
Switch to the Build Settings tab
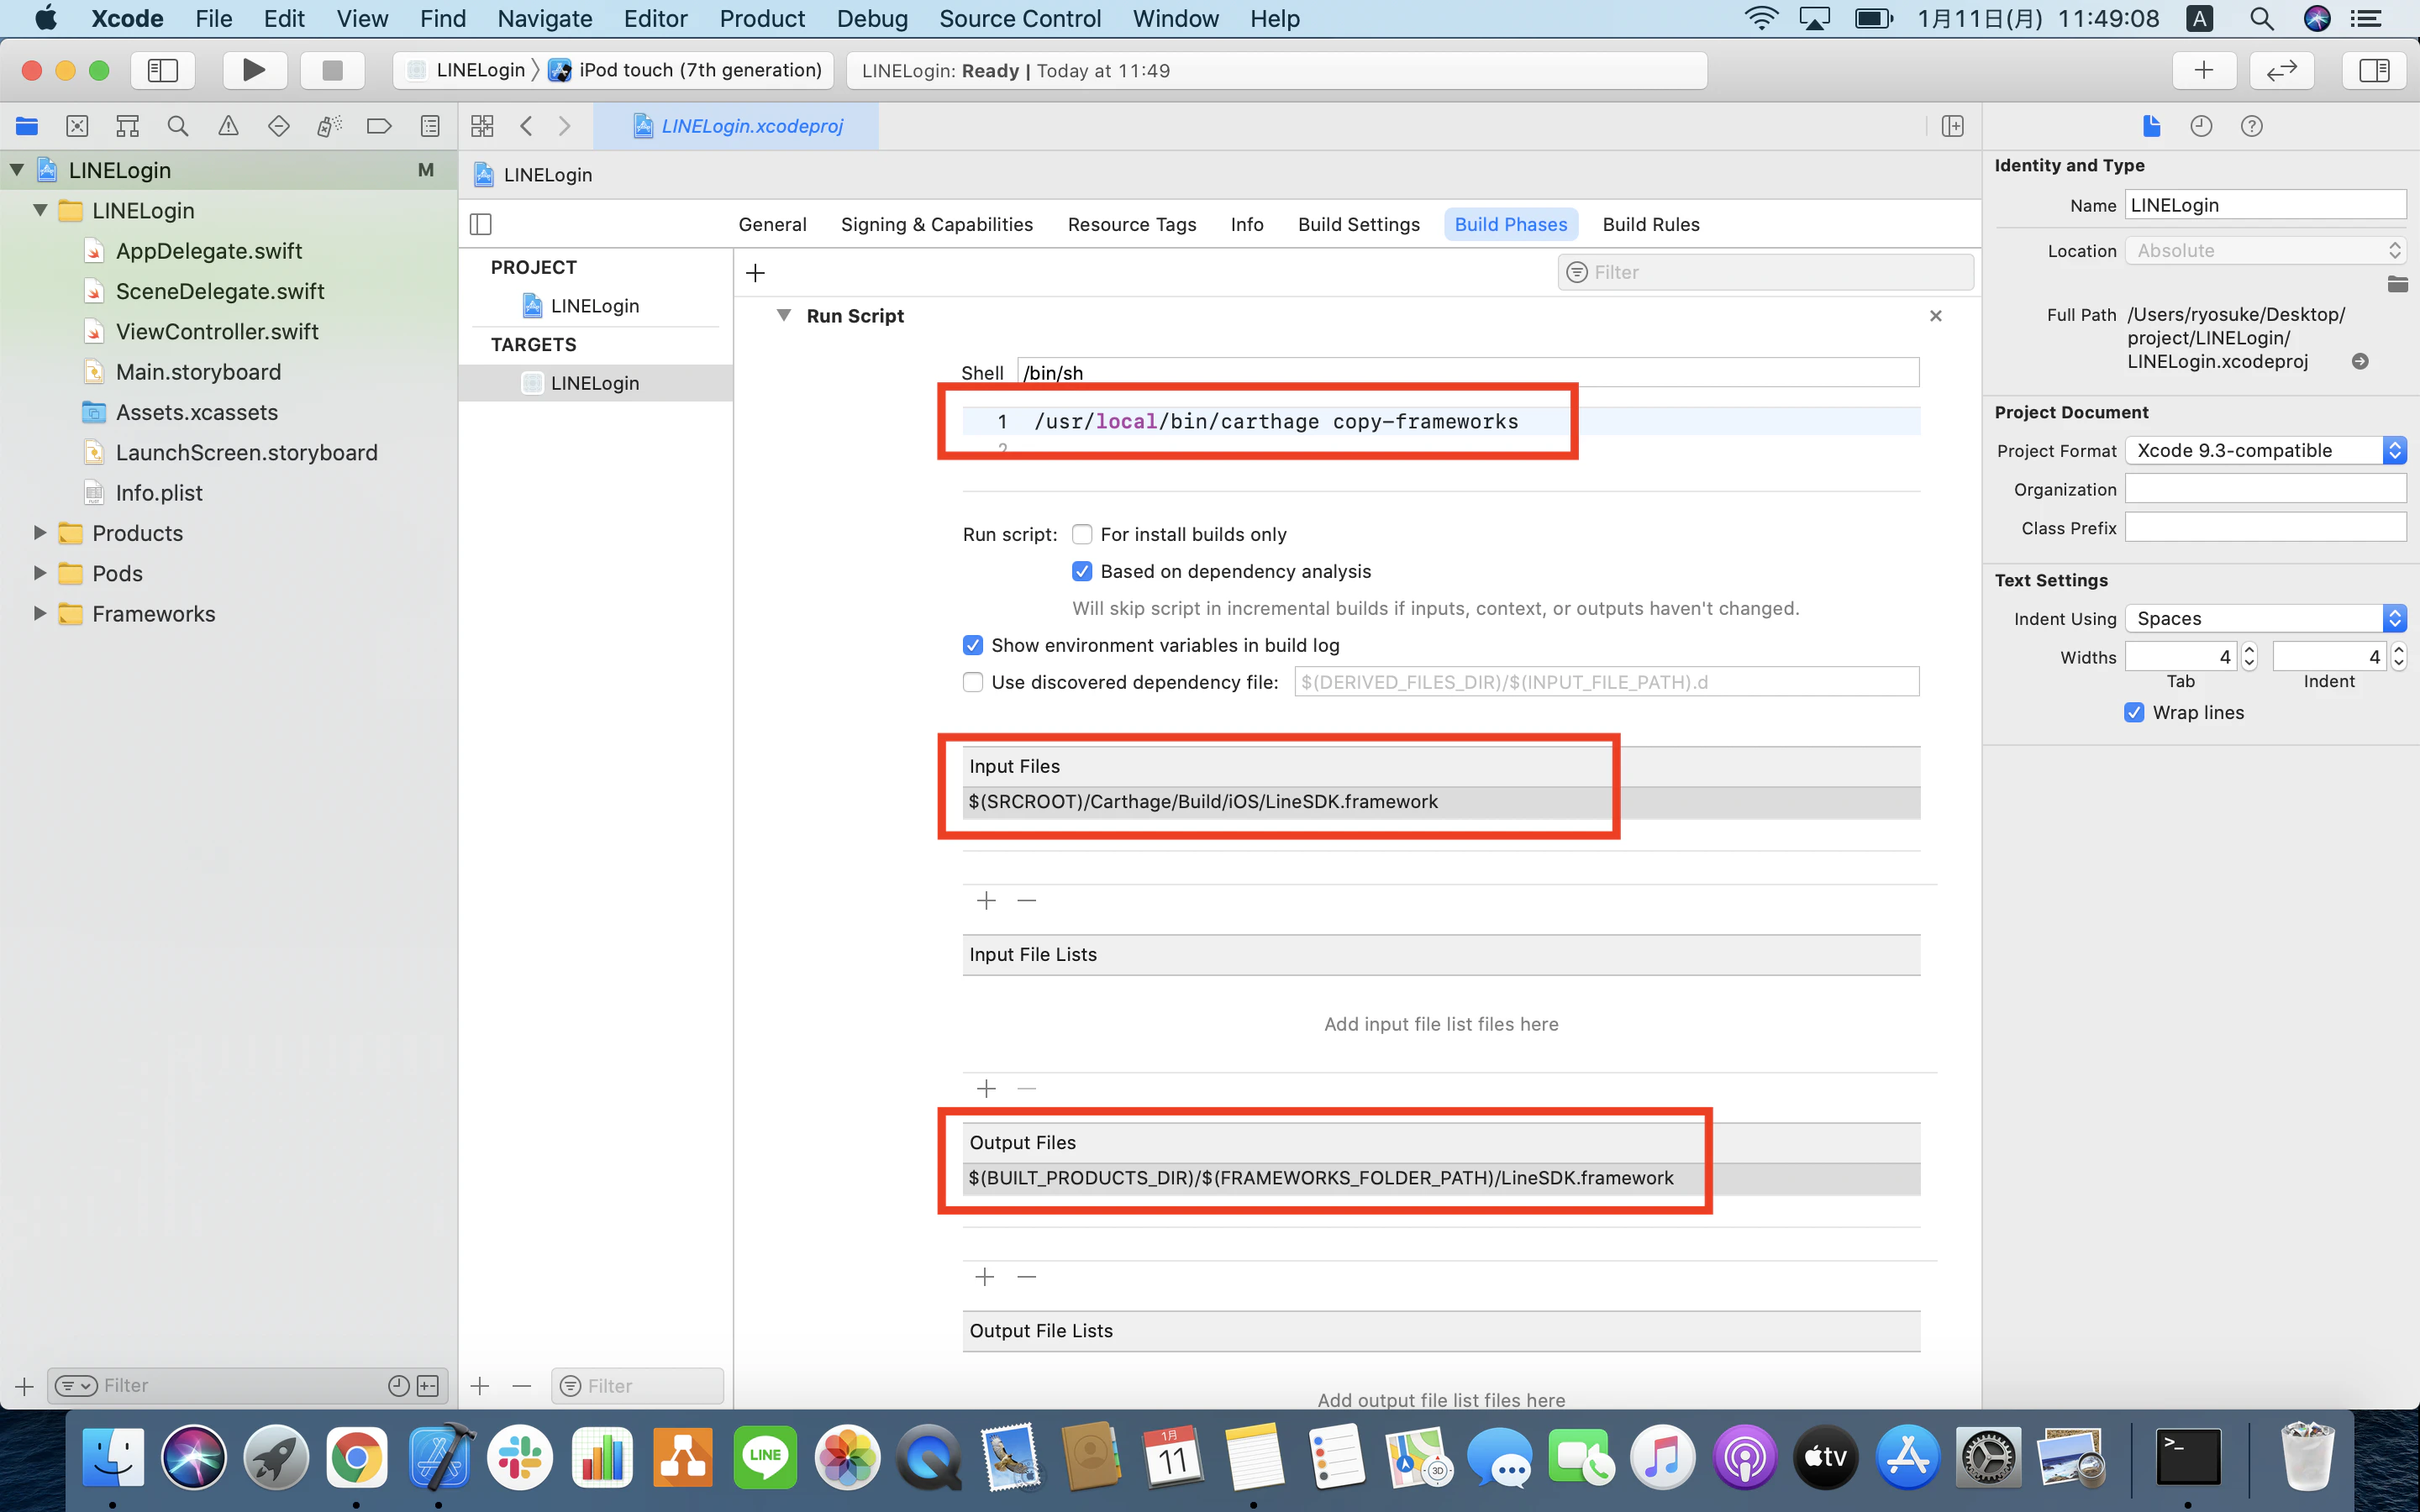(1358, 224)
